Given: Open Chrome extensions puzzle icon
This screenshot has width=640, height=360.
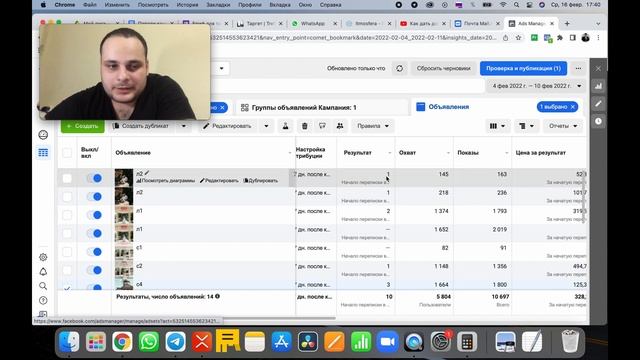Looking at the screenshot, I should pos(560,38).
